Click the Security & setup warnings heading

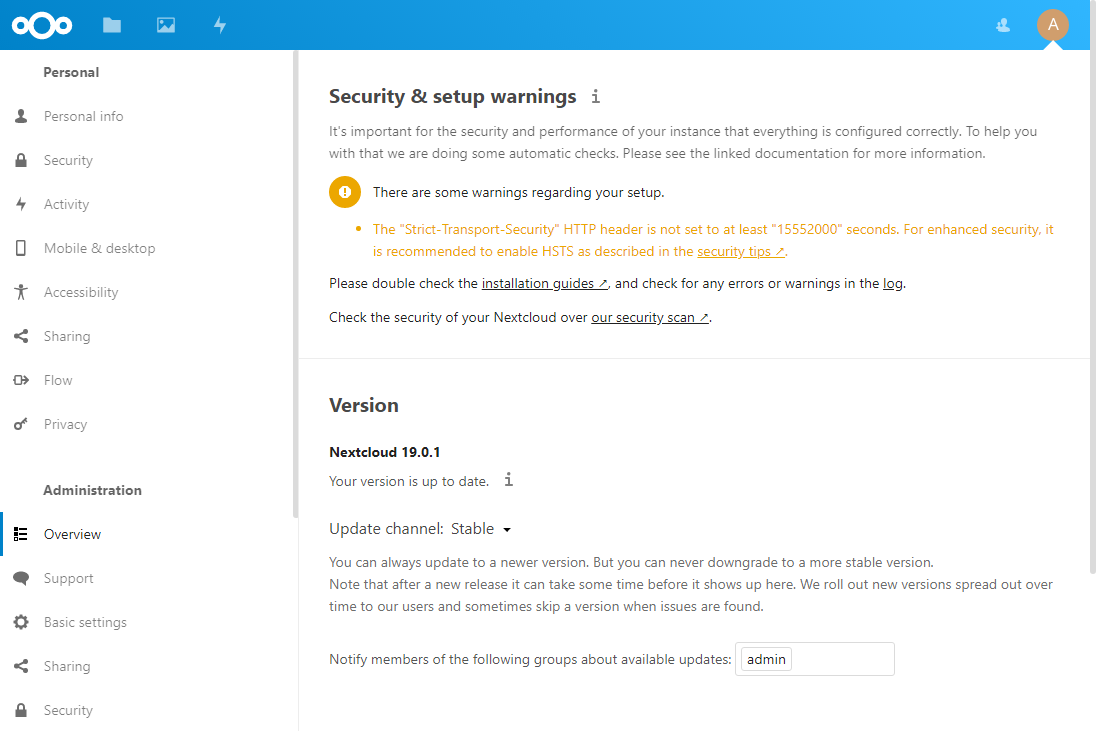coord(453,96)
